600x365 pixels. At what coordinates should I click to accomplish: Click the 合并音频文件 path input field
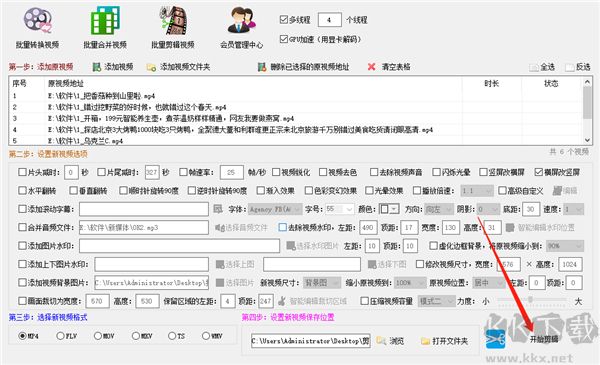pos(144,228)
